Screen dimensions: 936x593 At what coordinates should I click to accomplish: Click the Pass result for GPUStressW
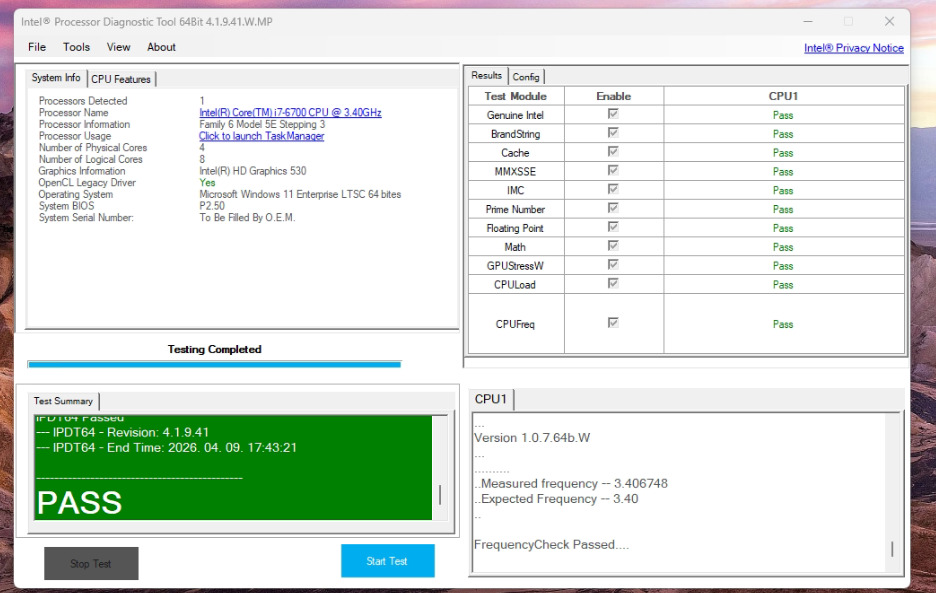point(783,266)
